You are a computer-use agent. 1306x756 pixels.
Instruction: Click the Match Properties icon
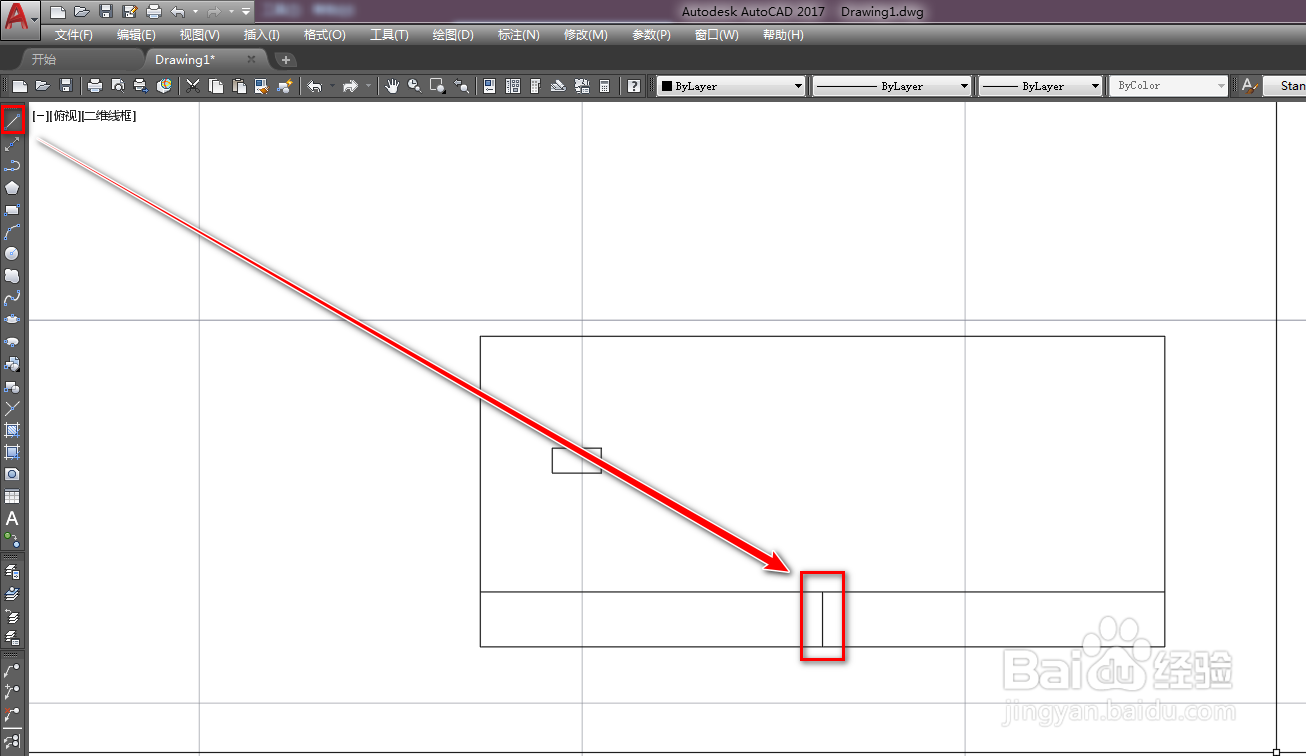(x=261, y=86)
